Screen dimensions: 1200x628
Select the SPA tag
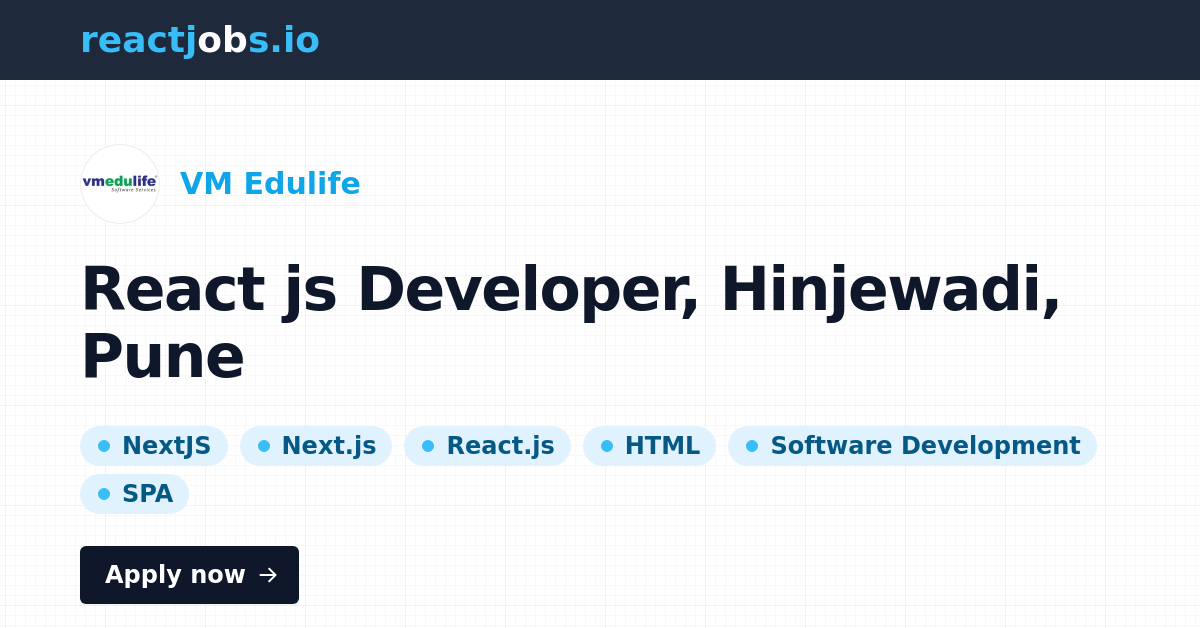[134, 494]
